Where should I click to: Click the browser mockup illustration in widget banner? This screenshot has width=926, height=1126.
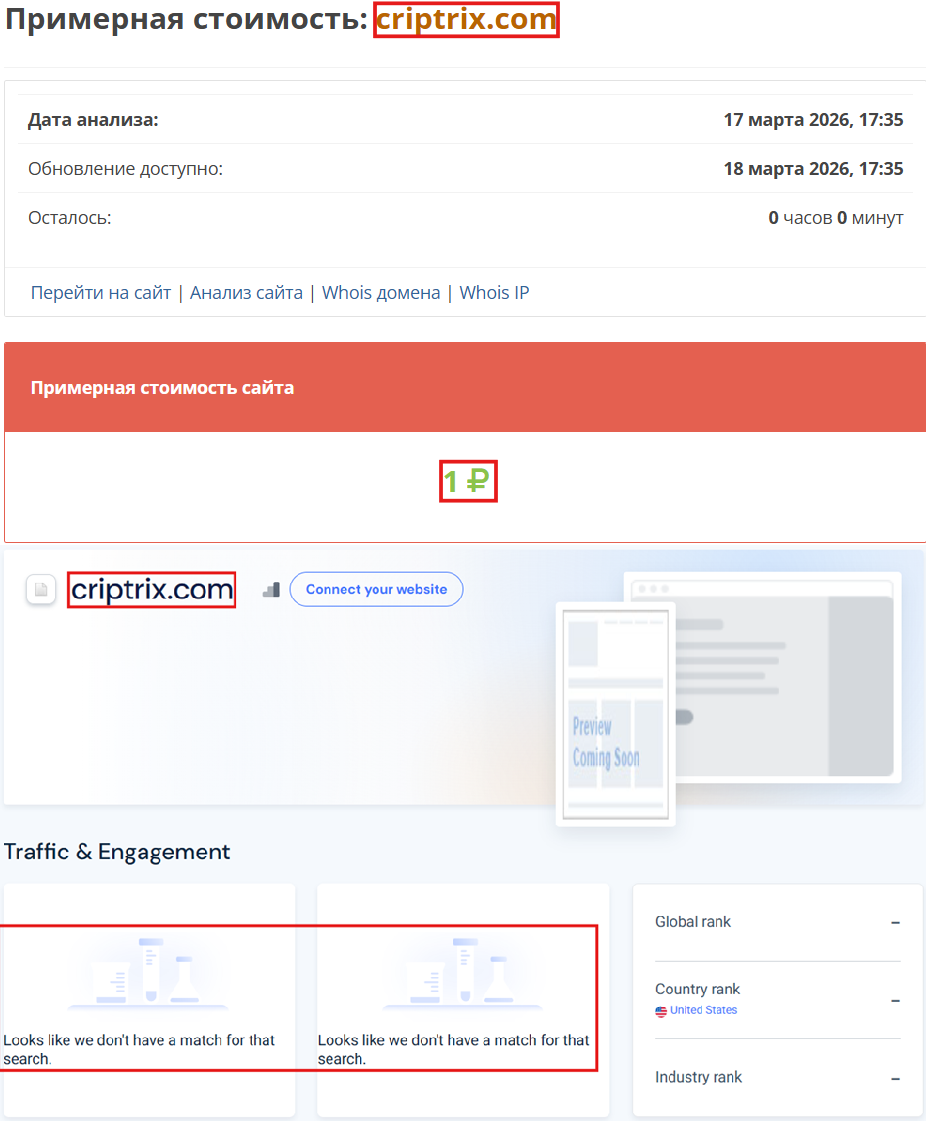coord(762,675)
